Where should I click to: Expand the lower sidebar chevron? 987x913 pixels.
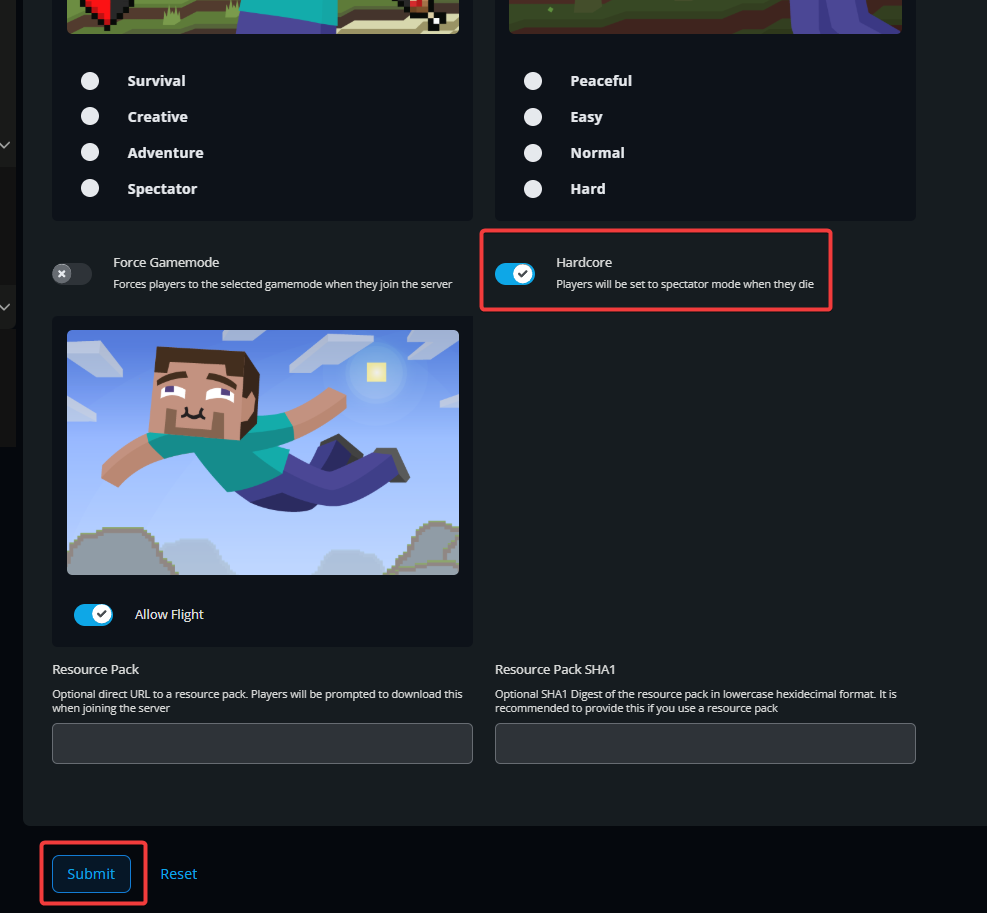[5, 306]
